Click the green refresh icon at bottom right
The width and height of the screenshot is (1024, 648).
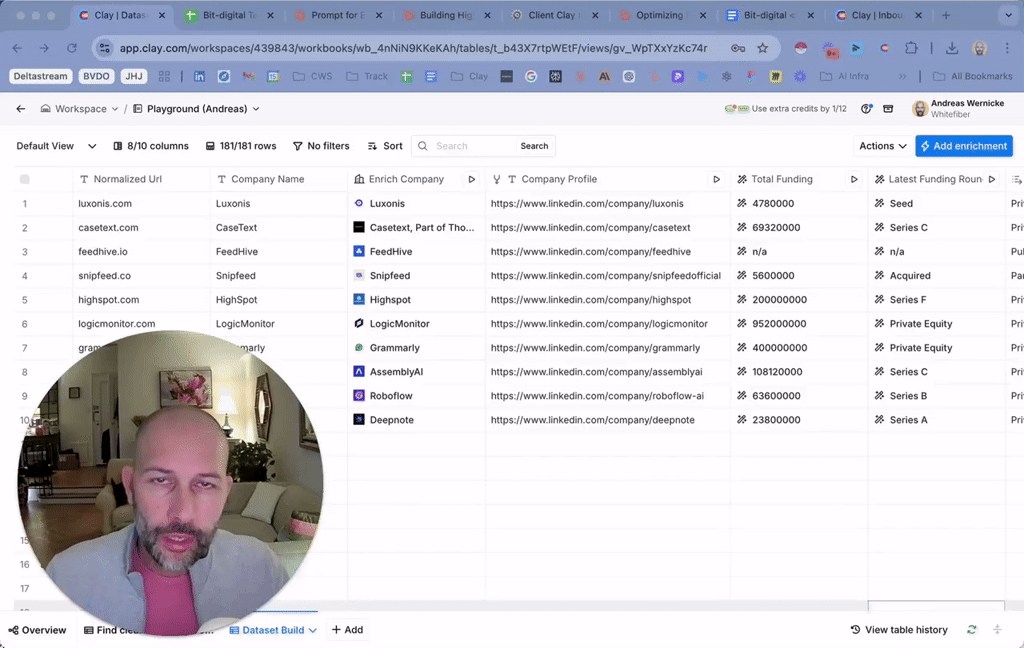click(x=972, y=630)
